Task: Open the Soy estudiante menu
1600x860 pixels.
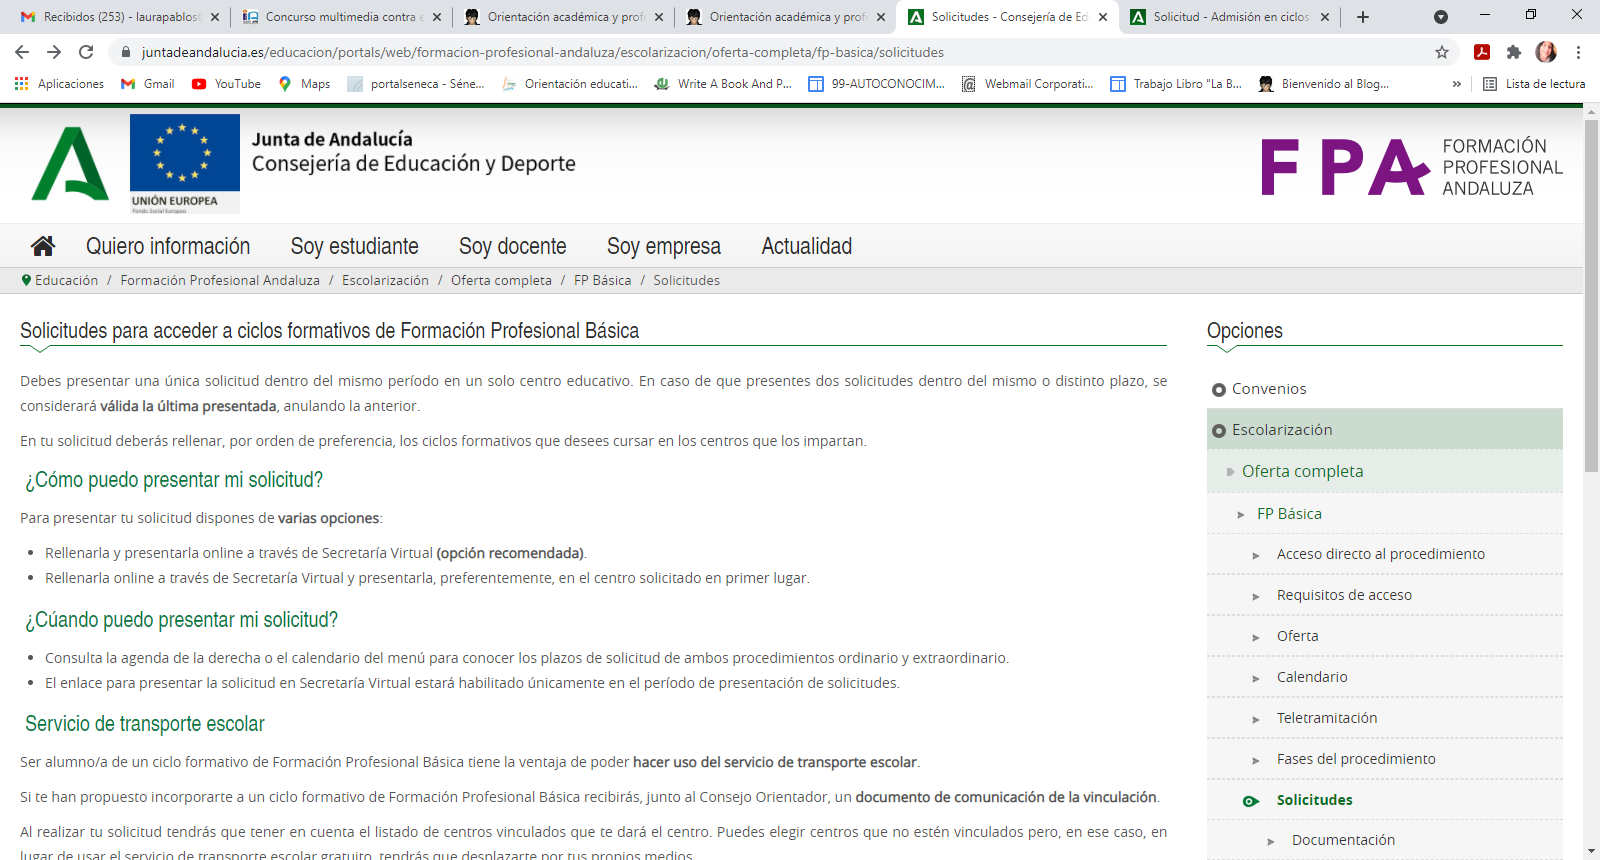Action: point(355,246)
